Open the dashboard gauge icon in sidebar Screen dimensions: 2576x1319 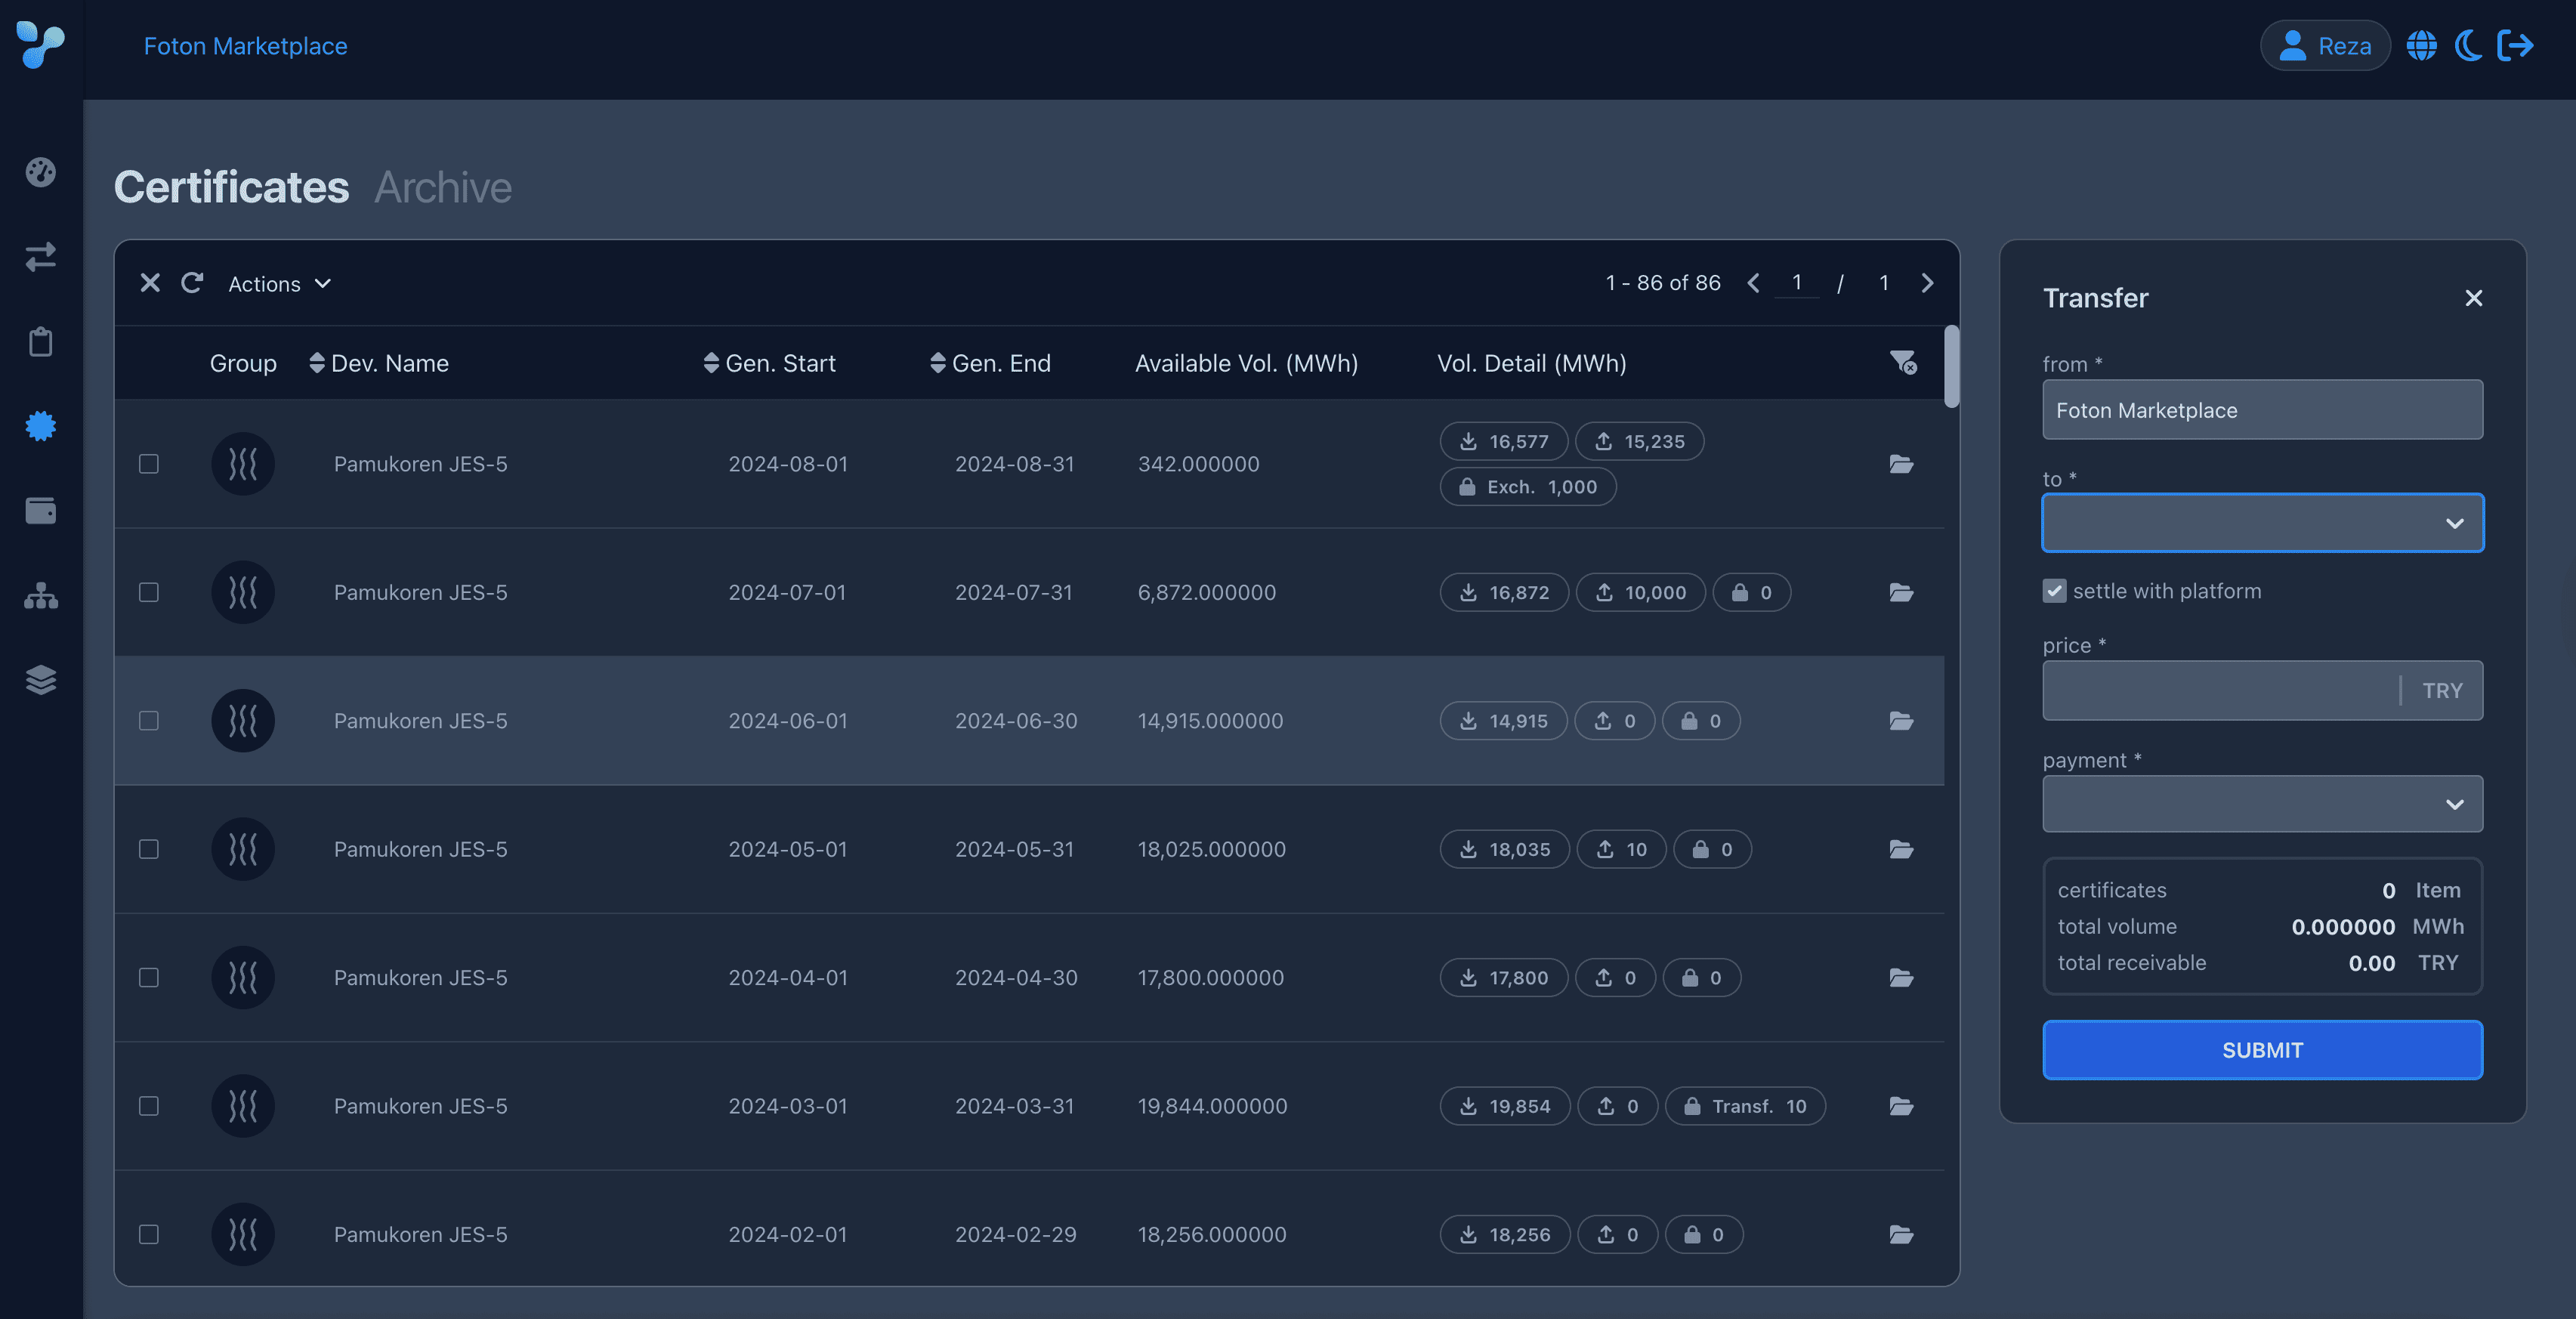point(41,172)
